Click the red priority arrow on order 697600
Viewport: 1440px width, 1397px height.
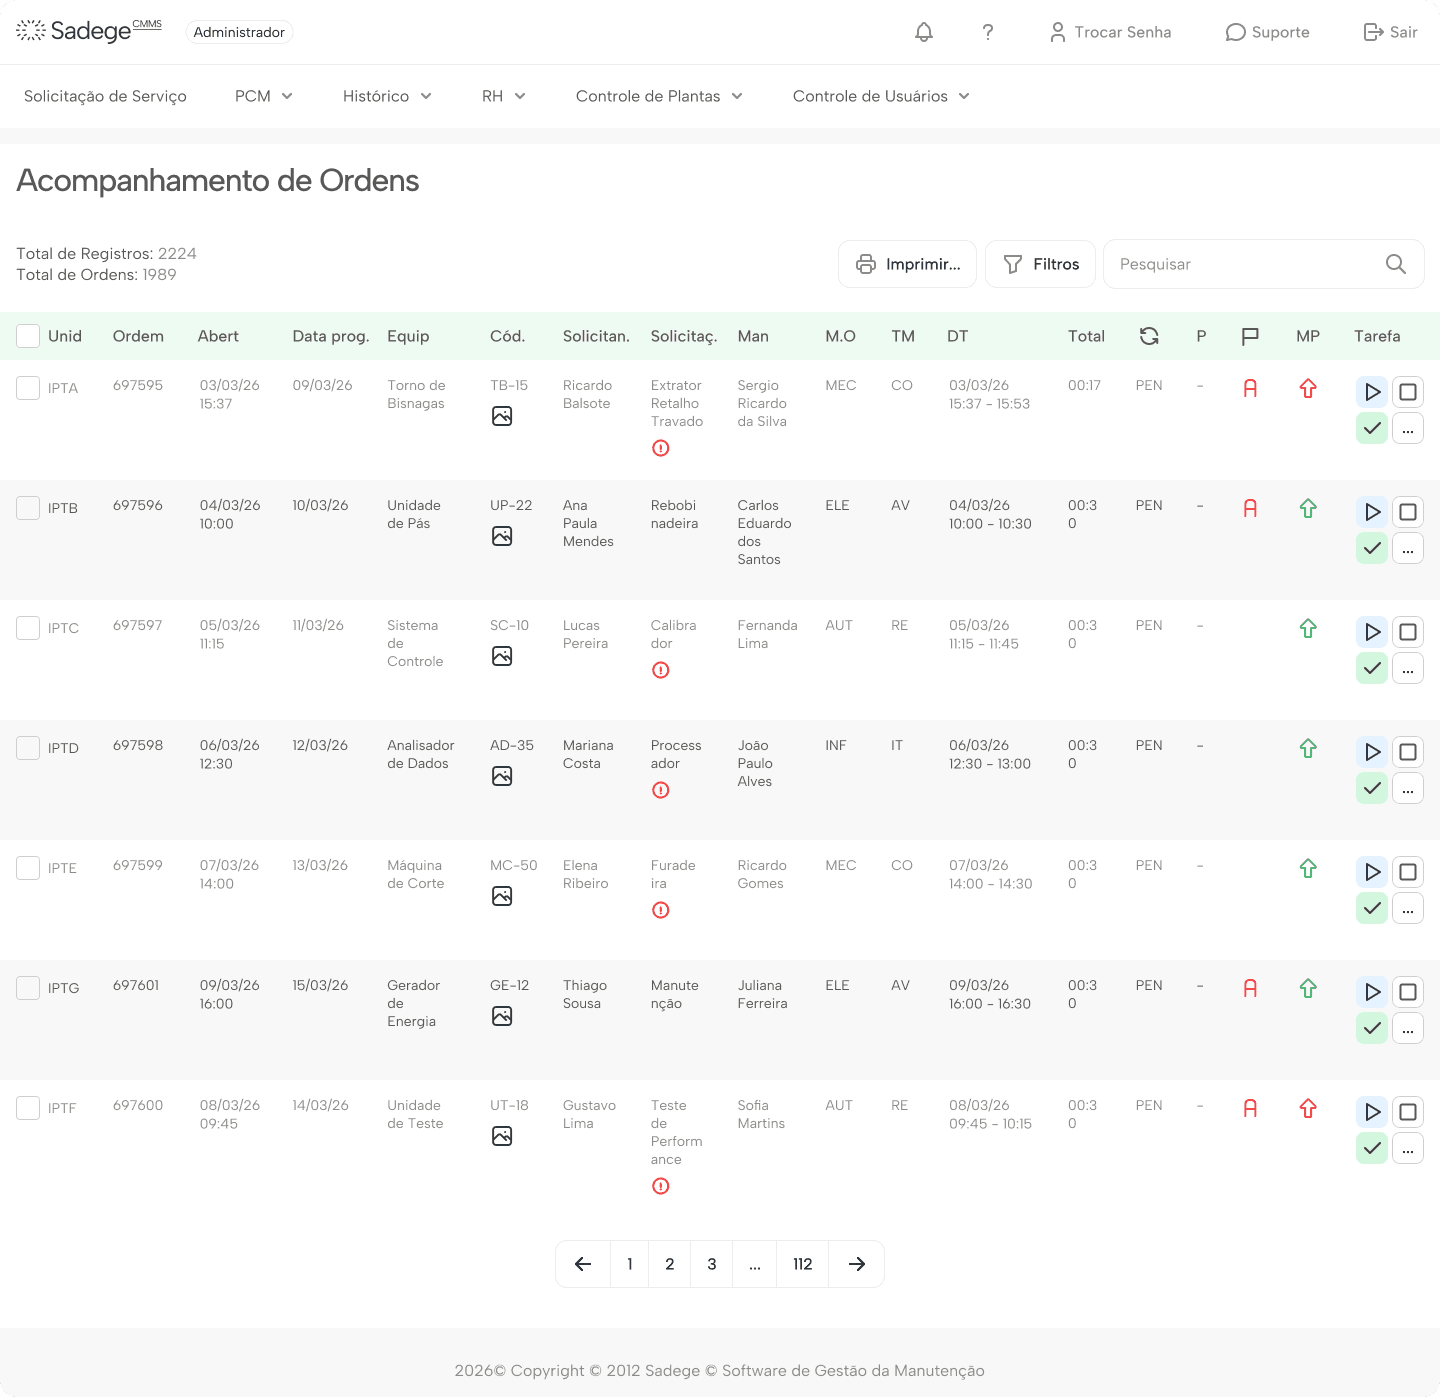pos(1308,1109)
